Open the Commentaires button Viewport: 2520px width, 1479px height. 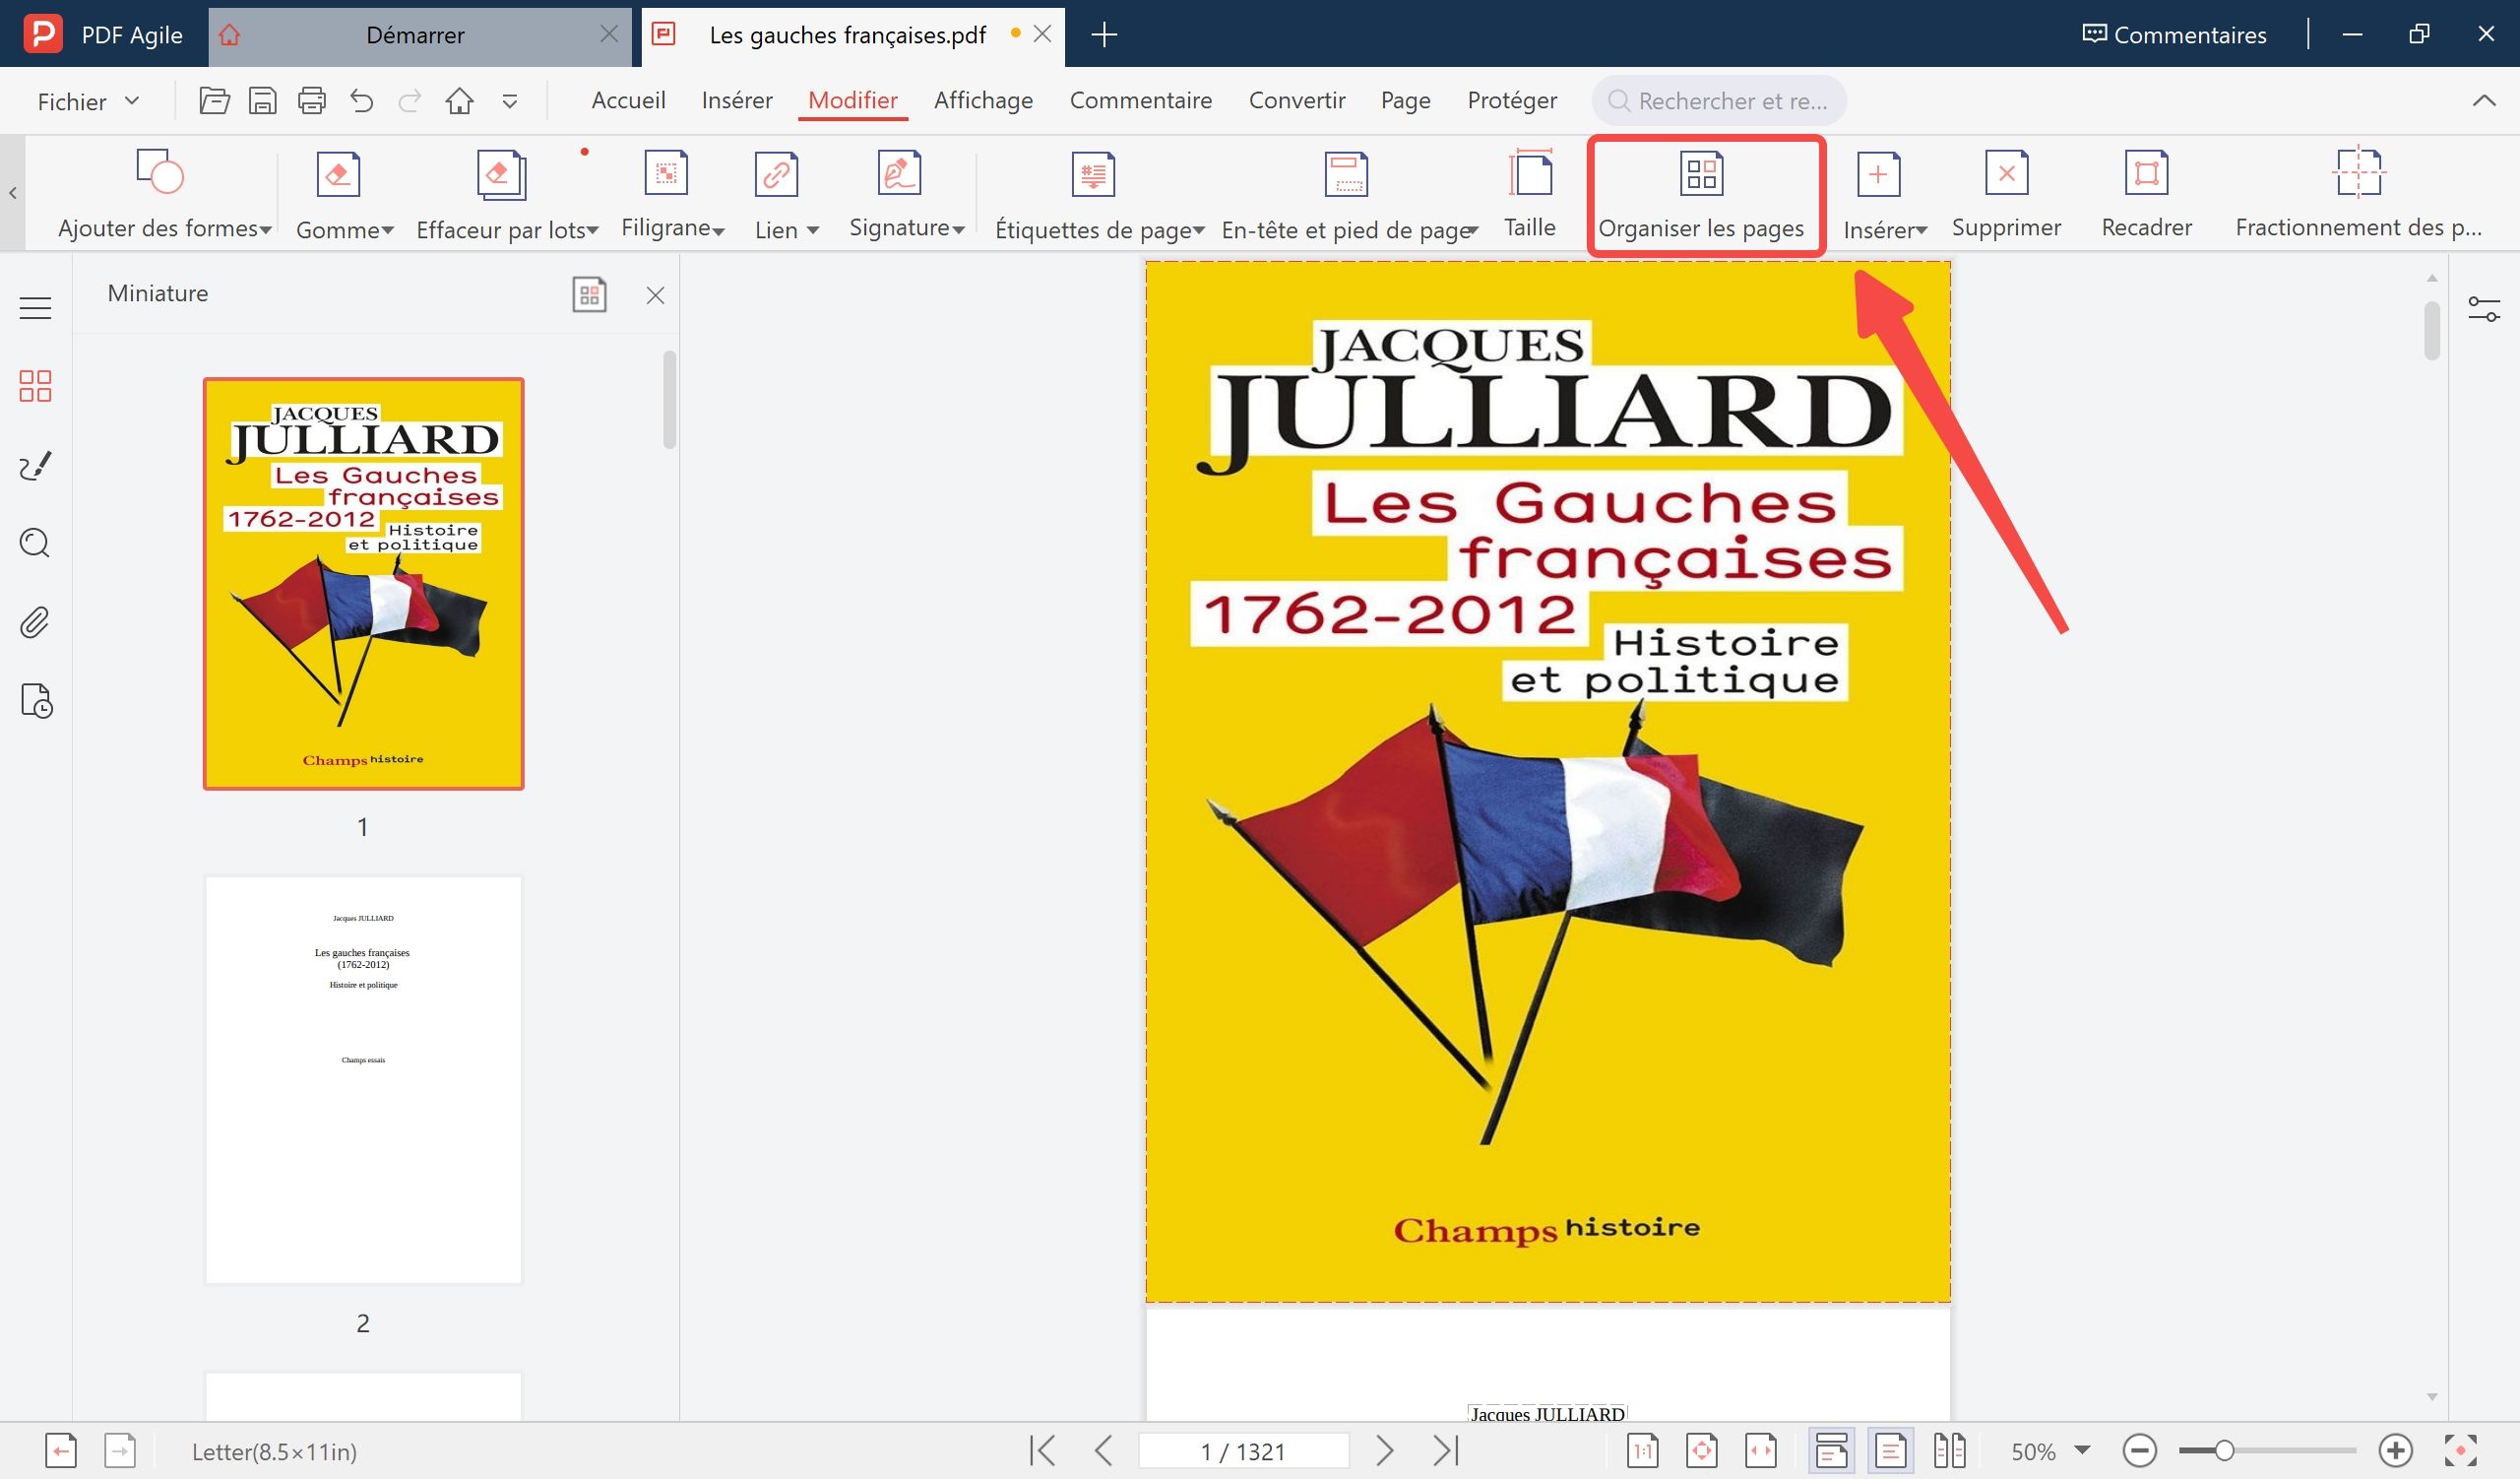(x=2174, y=35)
